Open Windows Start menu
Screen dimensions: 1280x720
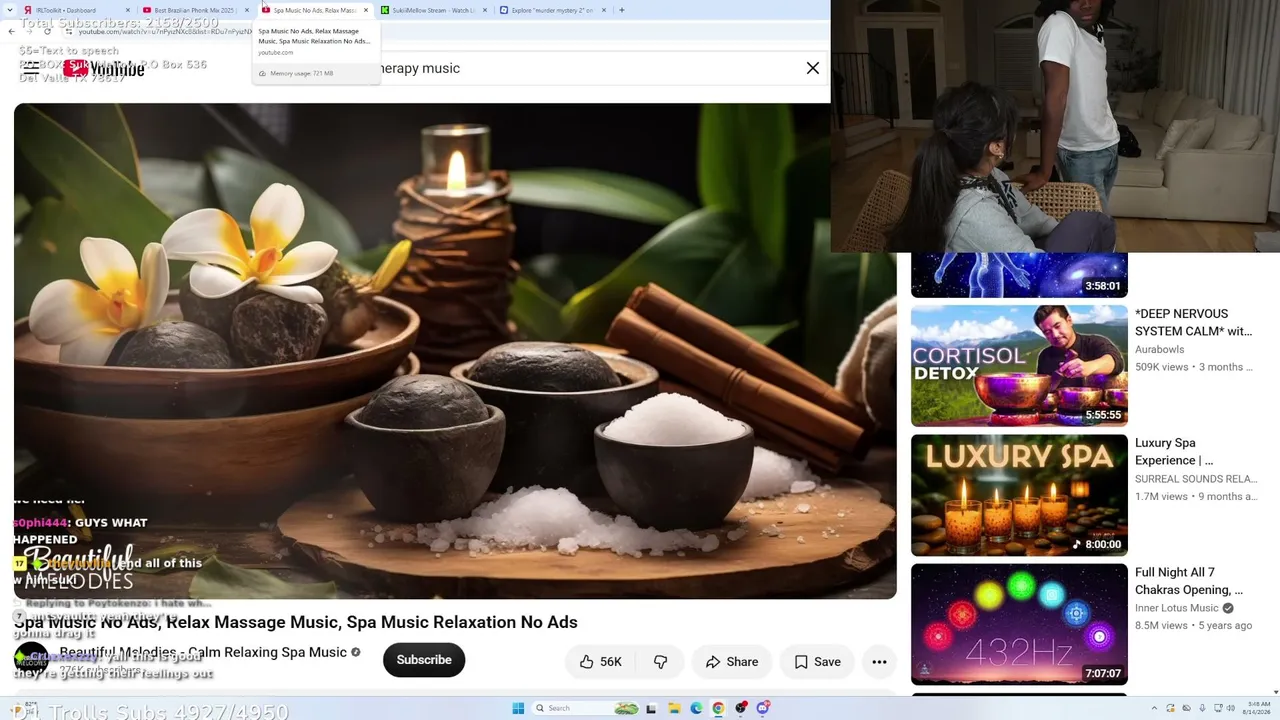[518, 708]
